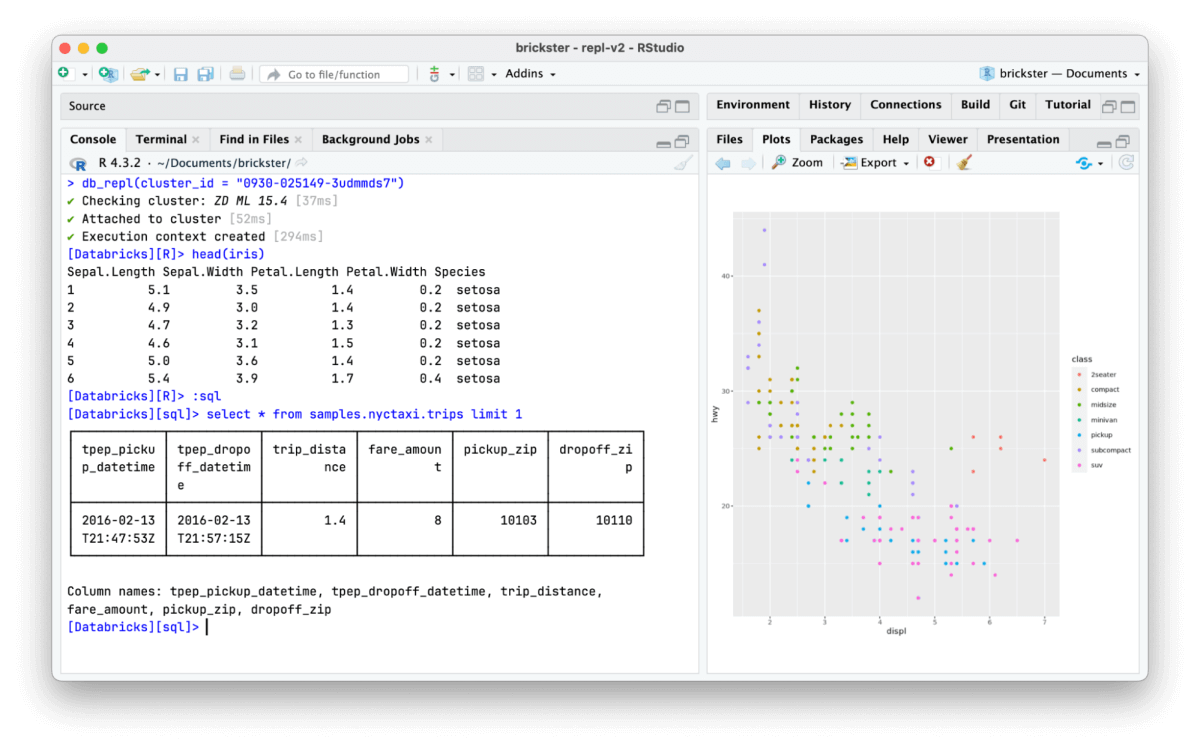Click the Print document icon
The height and width of the screenshot is (750, 1200).
(237, 74)
